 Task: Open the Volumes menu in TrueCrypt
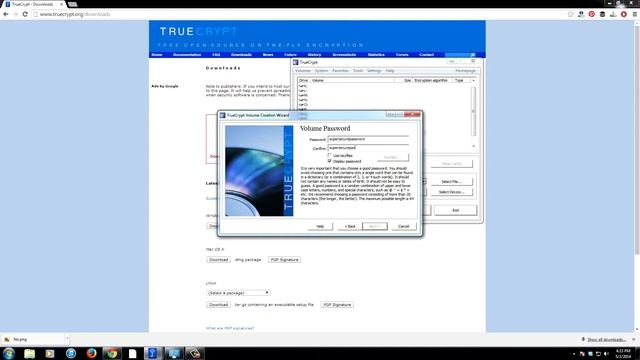point(303,71)
